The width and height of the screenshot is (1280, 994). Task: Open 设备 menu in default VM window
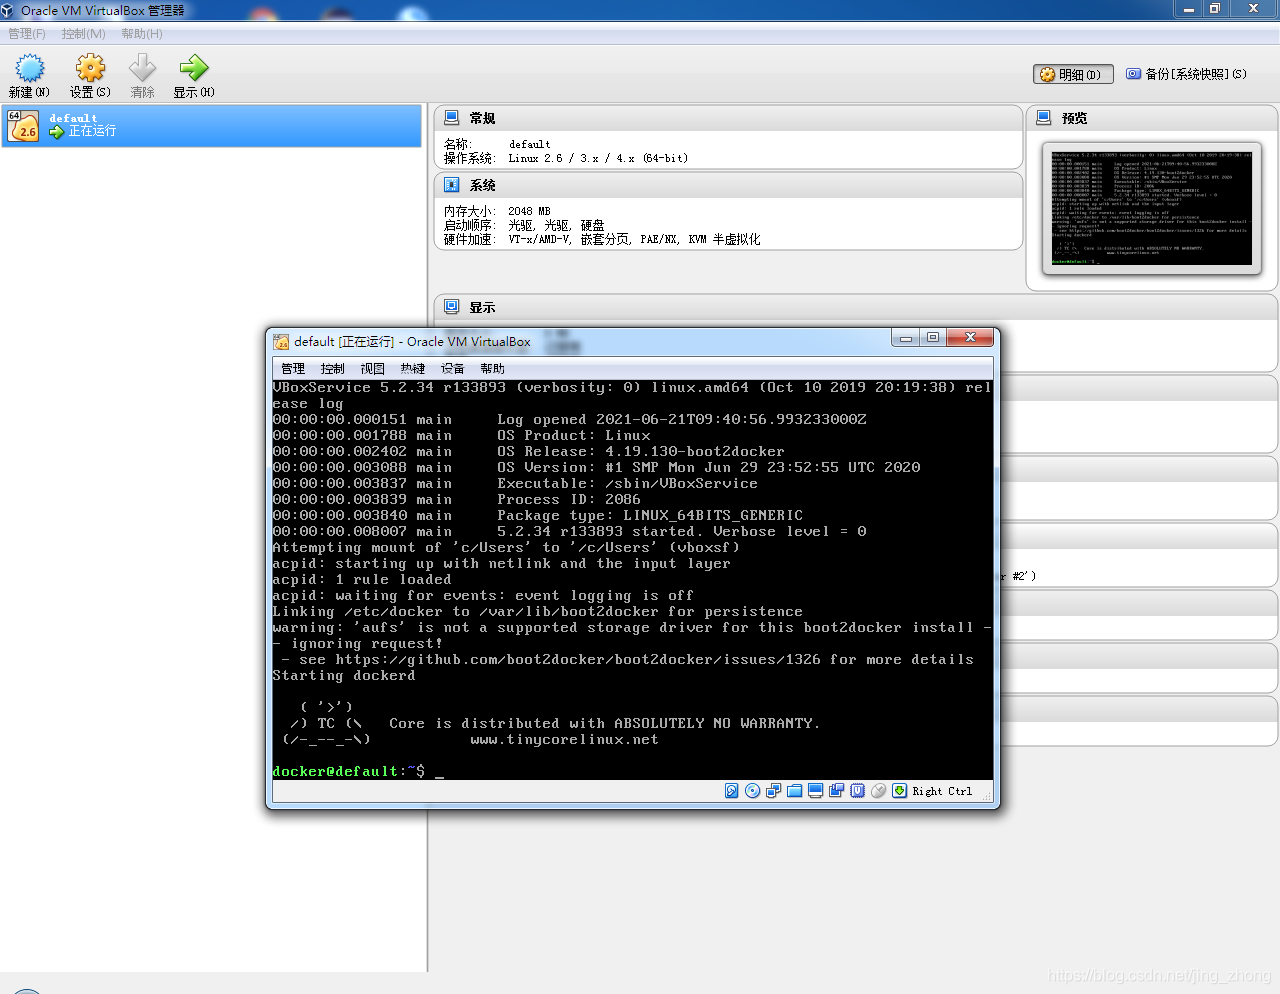point(453,369)
